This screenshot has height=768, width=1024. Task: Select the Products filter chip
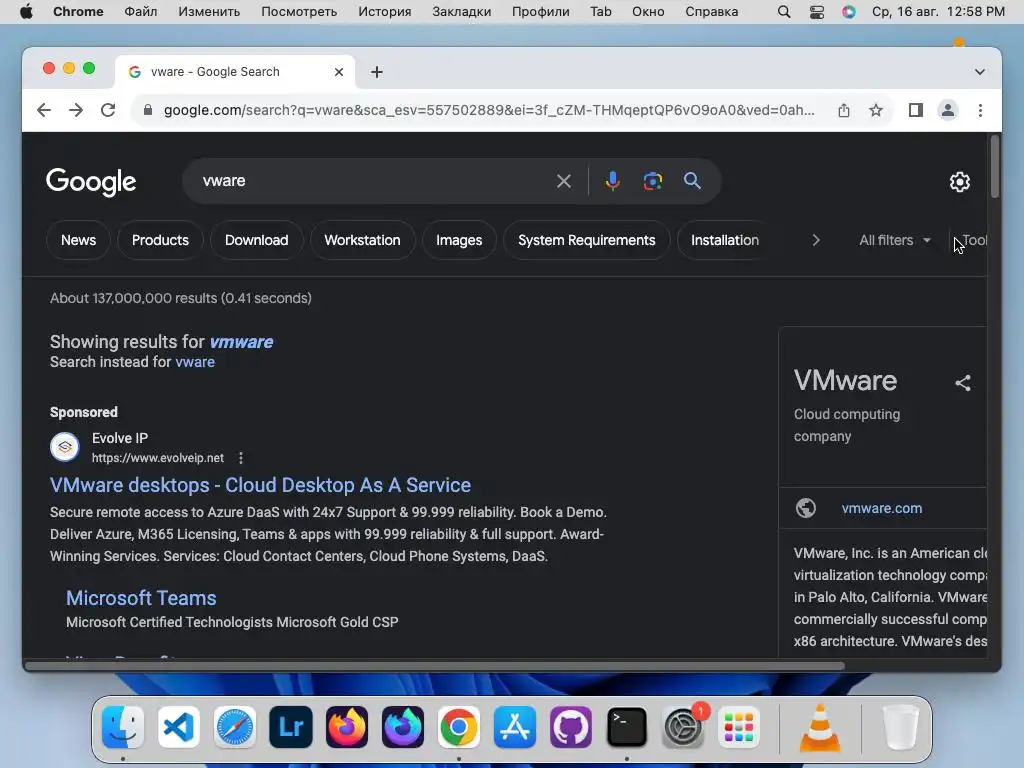pyautogui.click(x=160, y=240)
